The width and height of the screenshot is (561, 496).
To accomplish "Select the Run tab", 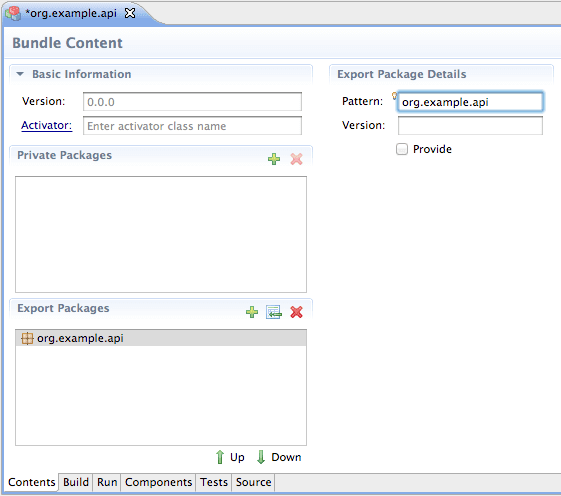I will coord(107,482).
